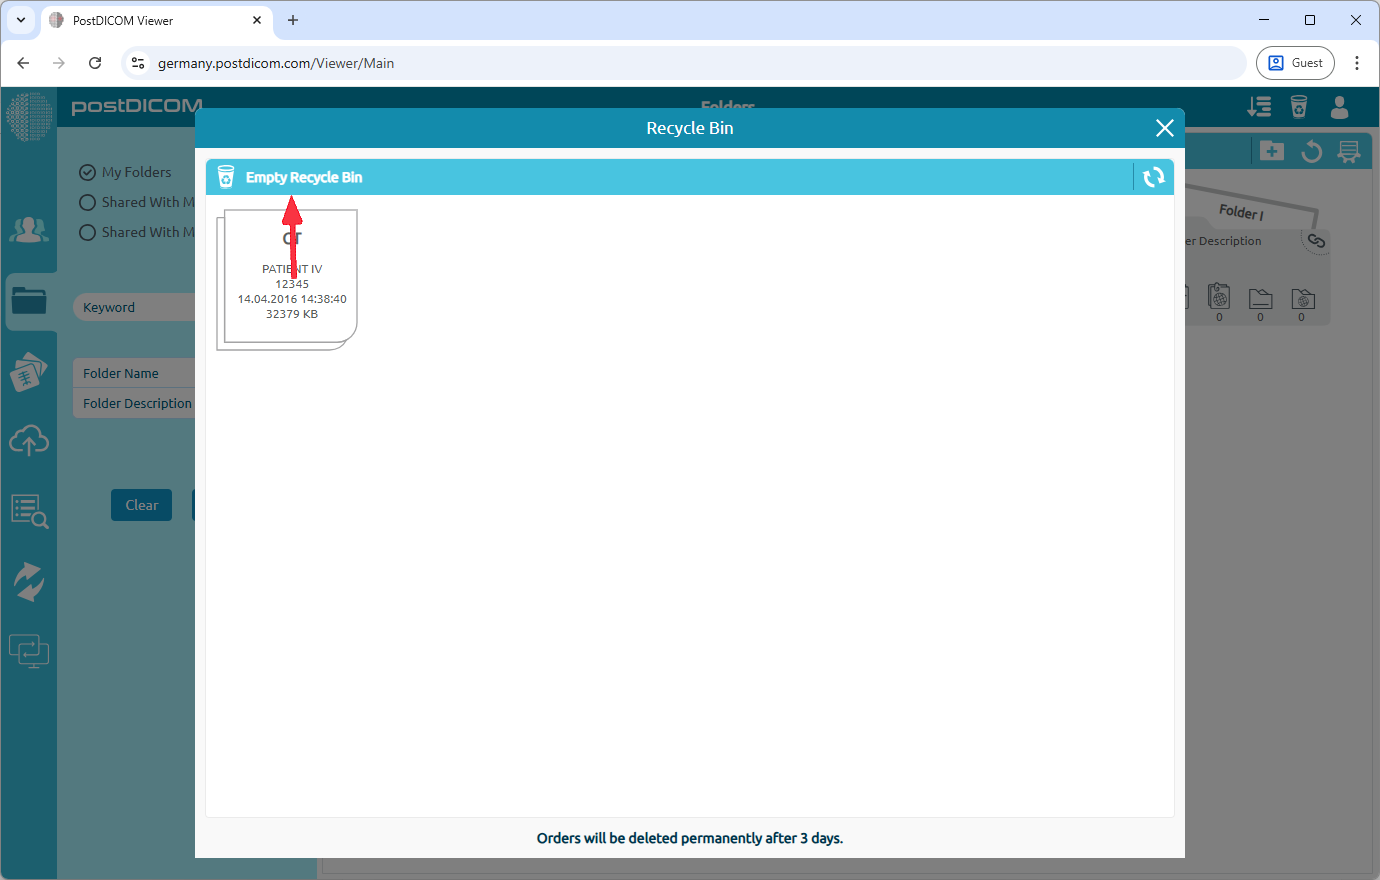
Task: Refresh the Recycle Bin contents
Action: click(1154, 177)
